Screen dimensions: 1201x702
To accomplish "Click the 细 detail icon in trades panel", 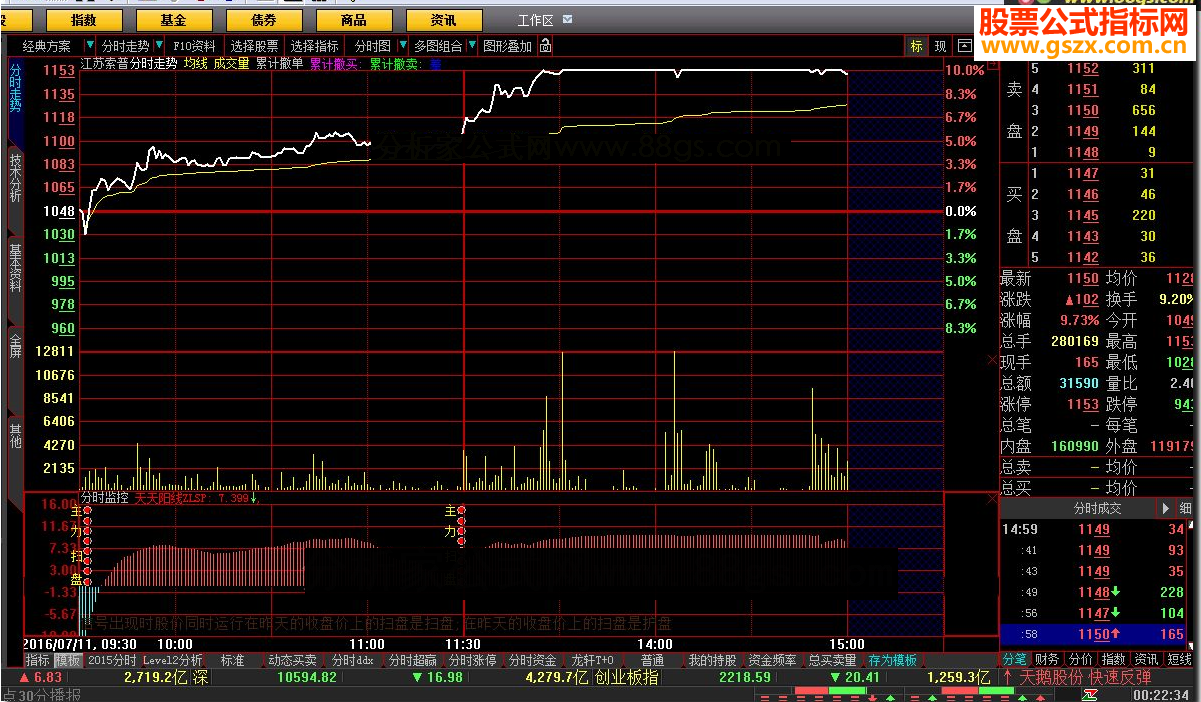I will click(1185, 508).
